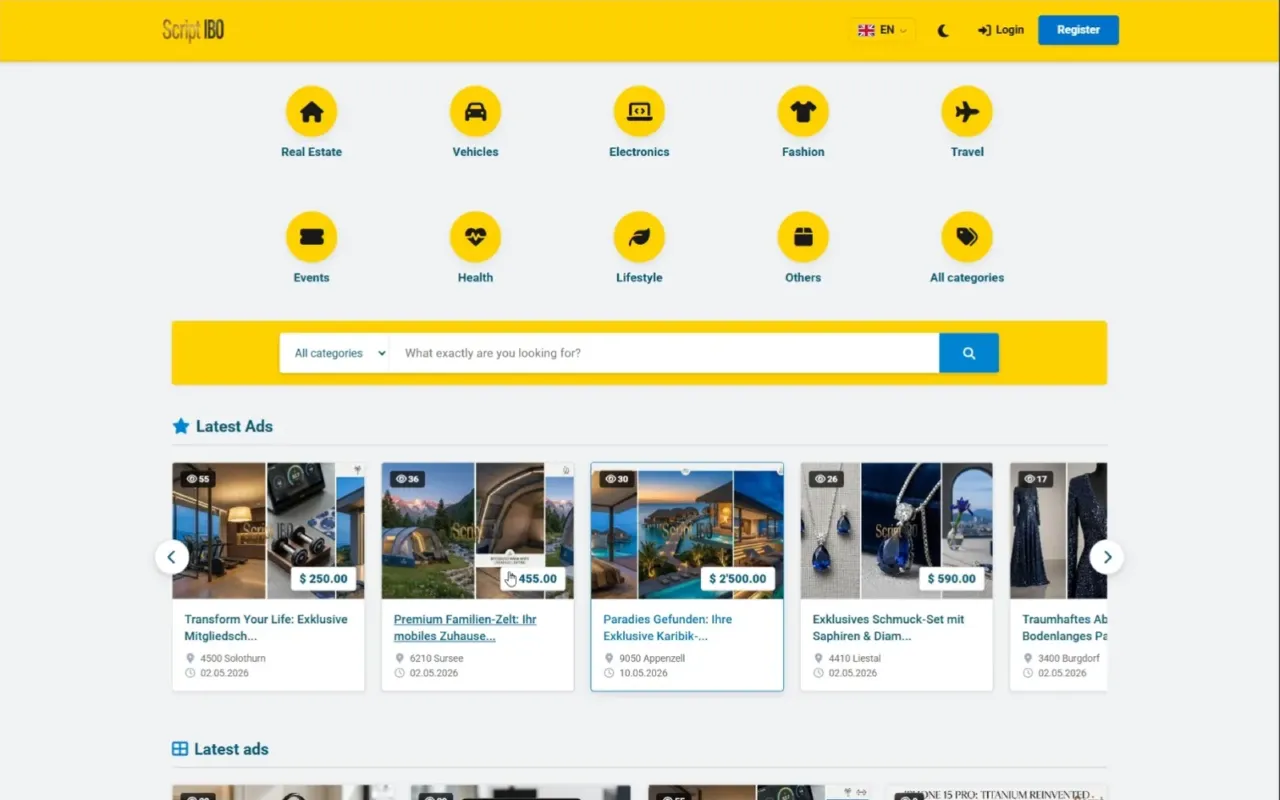Click the Vehicles label
1280x800 pixels.
[x=475, y=152]
